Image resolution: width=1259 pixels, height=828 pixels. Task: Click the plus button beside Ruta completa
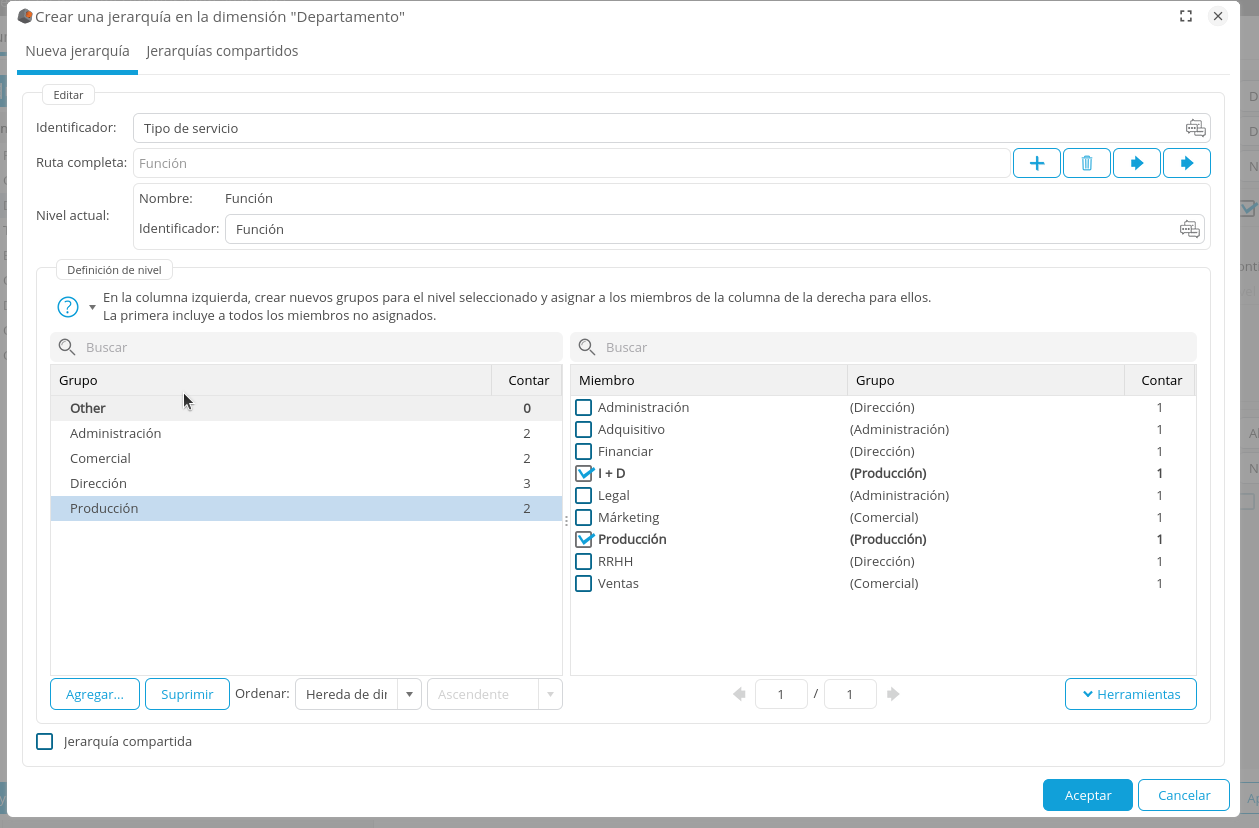tap(1037, 163)
